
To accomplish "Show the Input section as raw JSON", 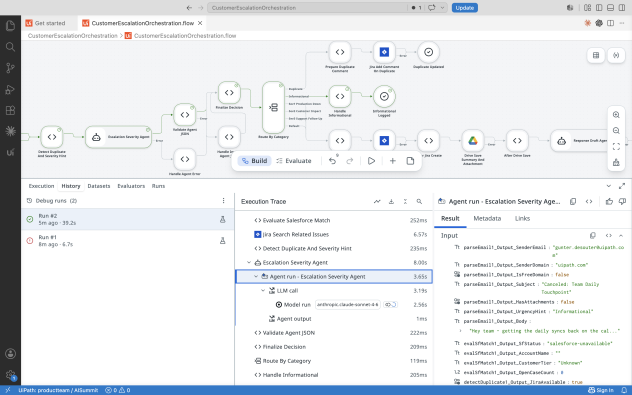I will (x=609, y=235).
